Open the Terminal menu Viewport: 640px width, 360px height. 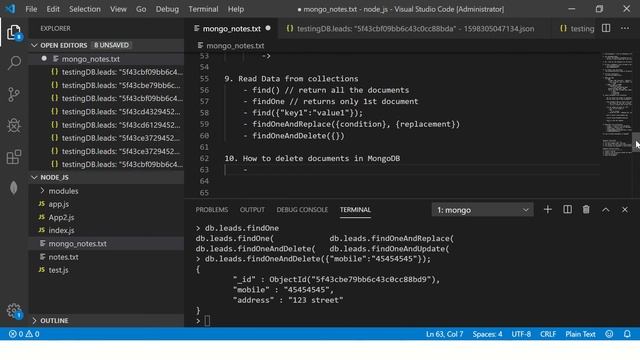coord(203,9)
